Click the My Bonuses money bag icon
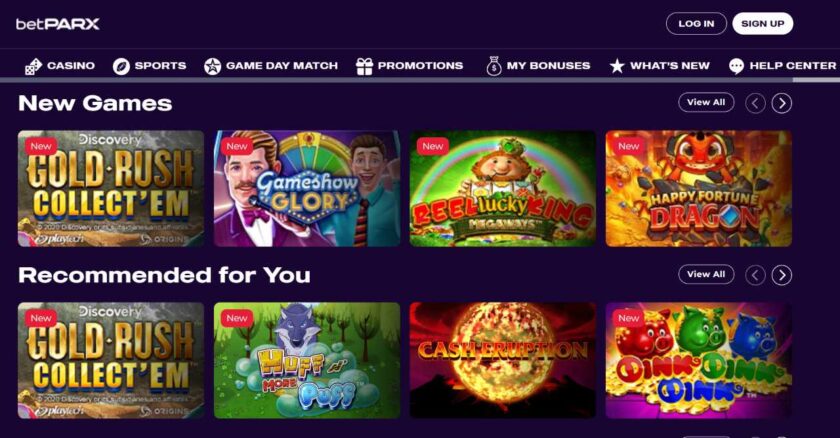Image resolution: width=840 pixels, height=438 pixels. pos(493,66)
